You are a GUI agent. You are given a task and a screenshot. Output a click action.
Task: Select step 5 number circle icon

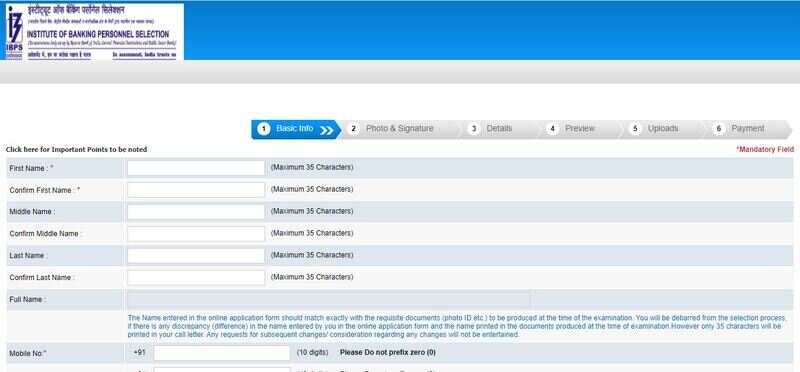[635, 129]
